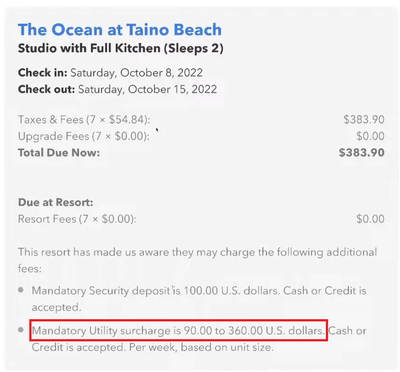Open The Ocean at Taino Beach link

[120, 30]
